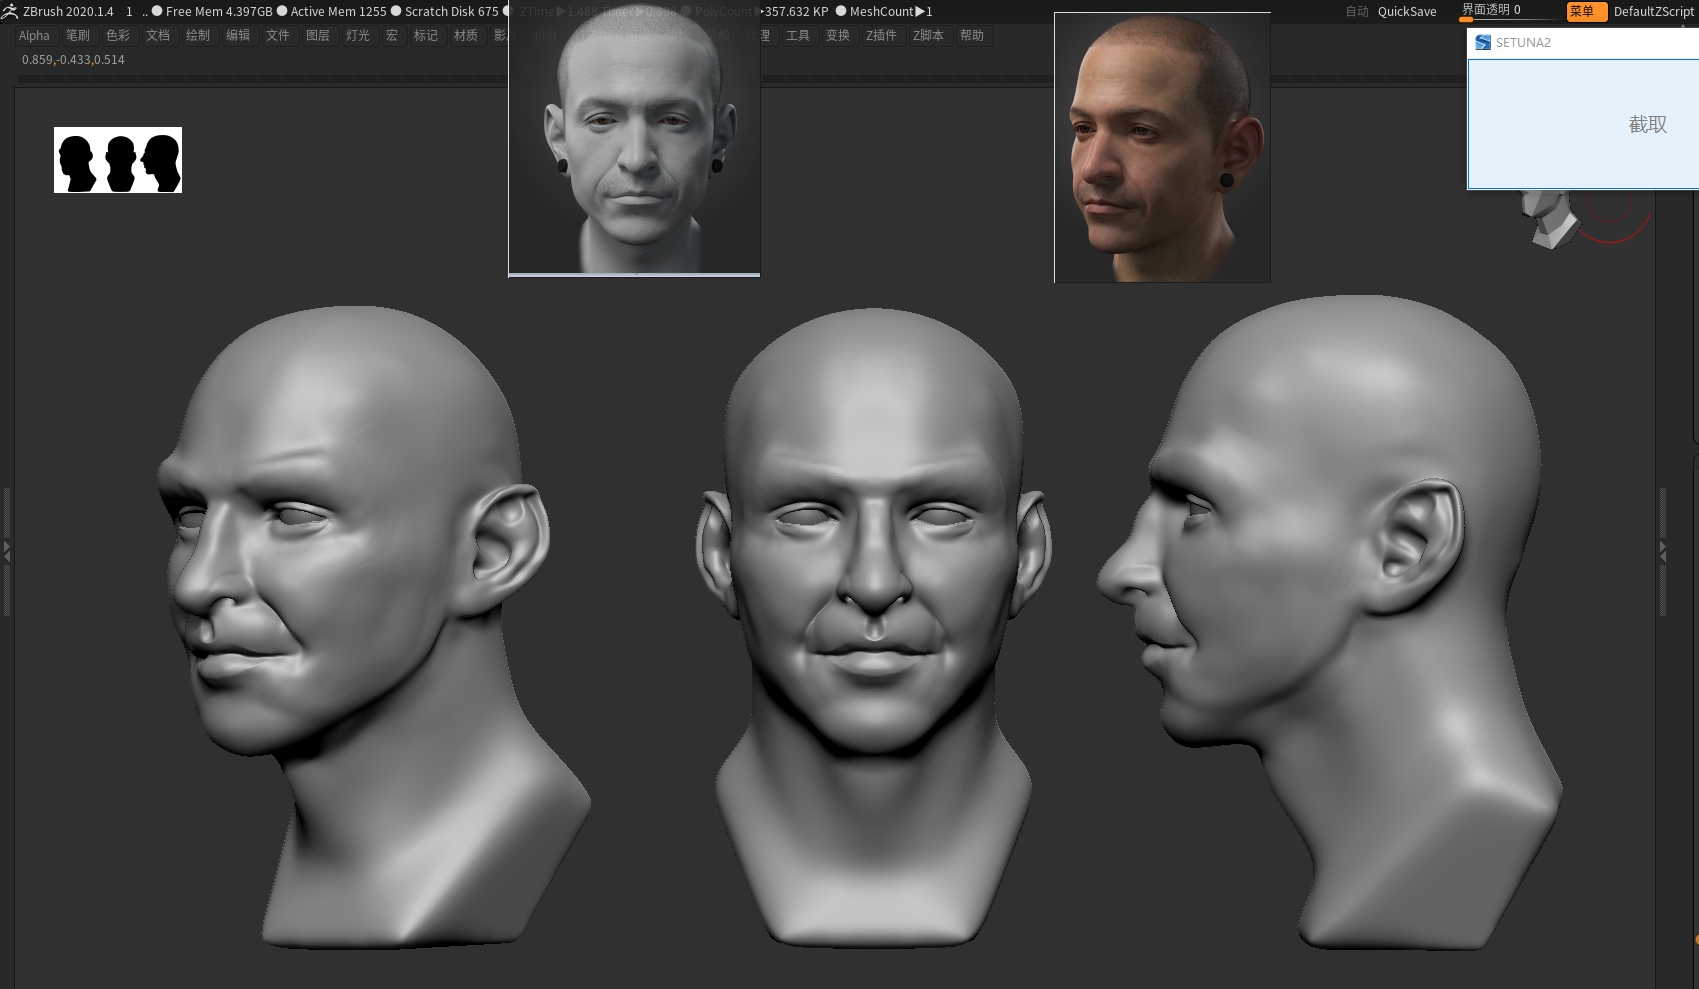Viewport: 1699px width, 989px height.
Task: Select the three-head silhouette reference thumbnail
Action: [118, 160]
